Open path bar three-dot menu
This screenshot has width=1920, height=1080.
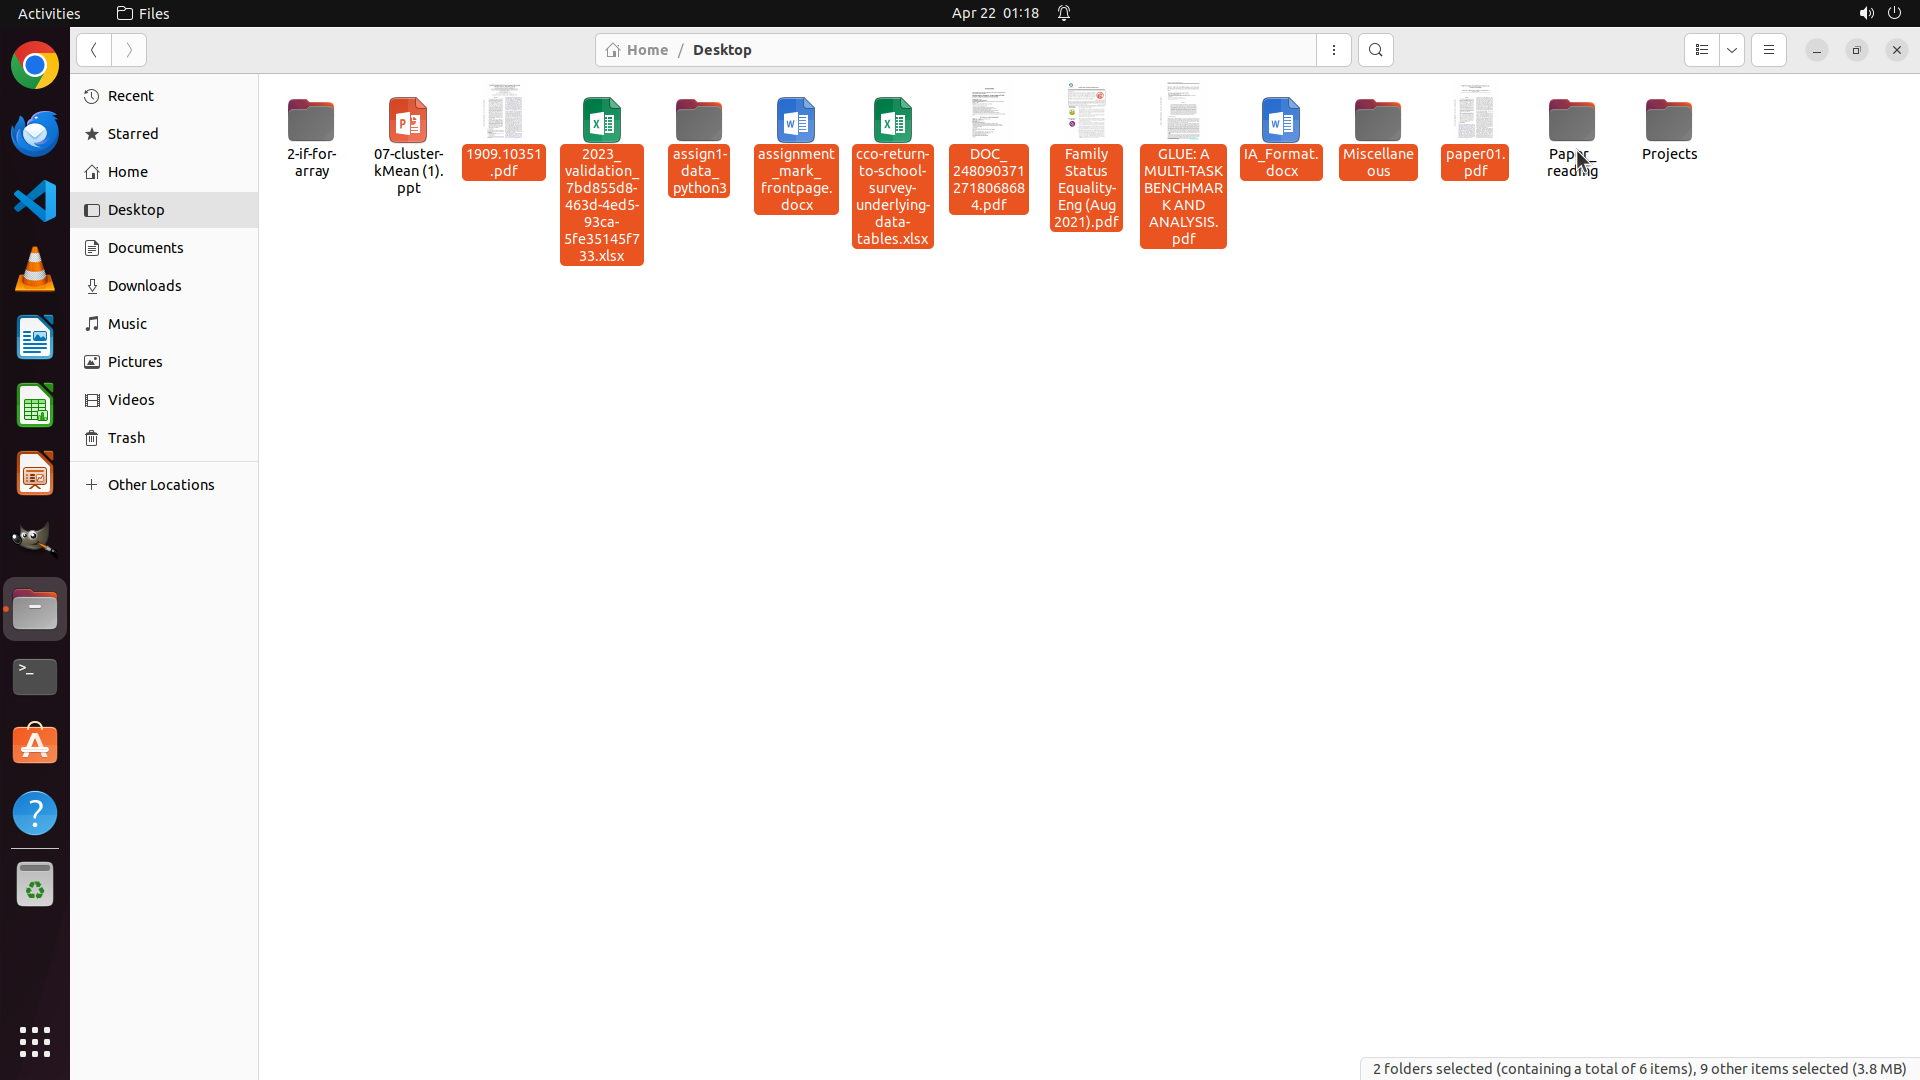click(1333, 50)
